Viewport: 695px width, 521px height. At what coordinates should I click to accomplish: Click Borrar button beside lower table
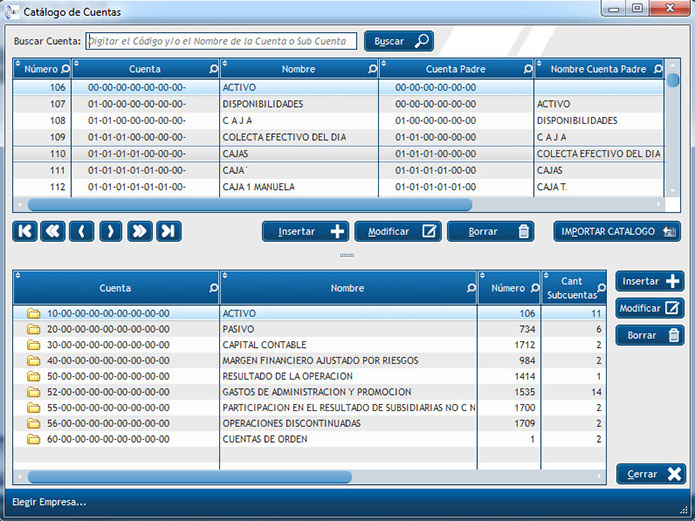(x=649, y=335)
